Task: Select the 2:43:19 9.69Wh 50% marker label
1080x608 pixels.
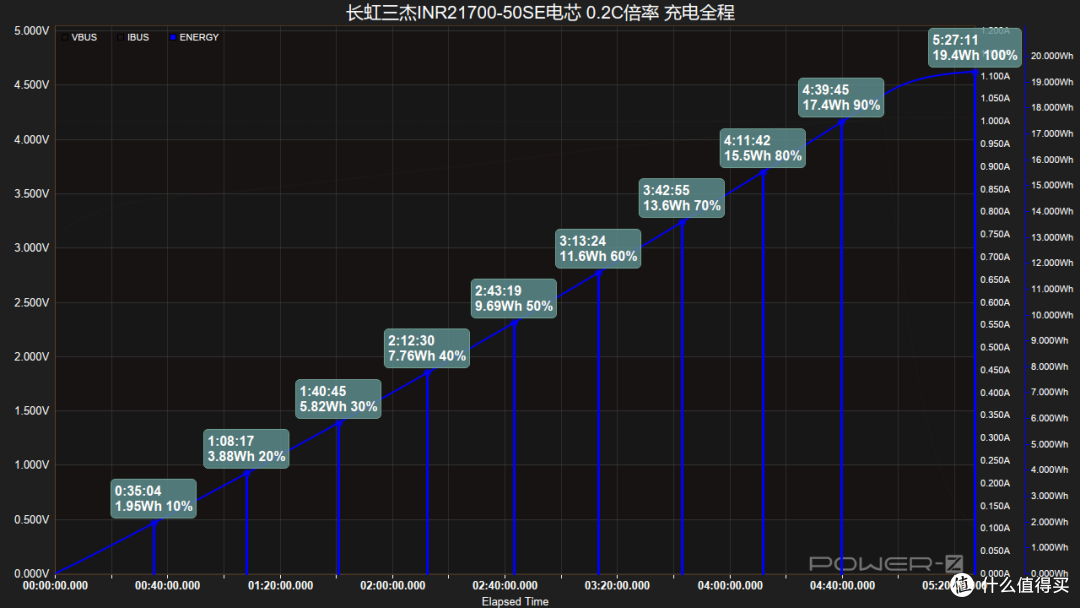Action: tap(514, 298)
